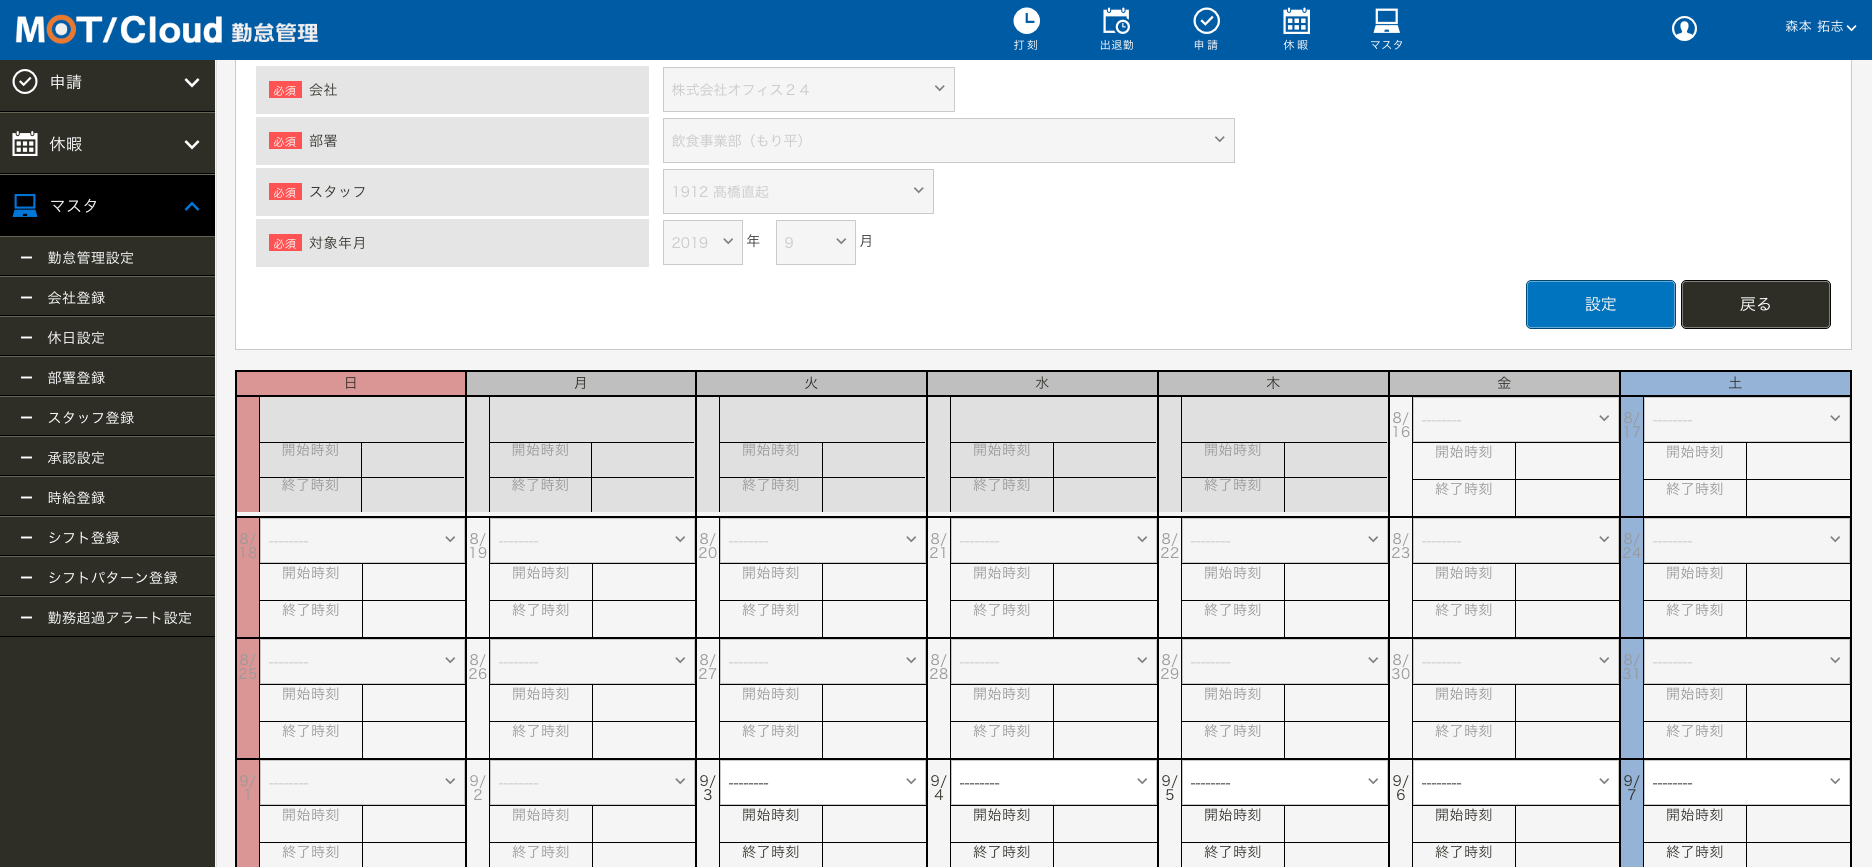
Task: Go to スタッフ登録 in sidebar
Action: tap(91, 418)
